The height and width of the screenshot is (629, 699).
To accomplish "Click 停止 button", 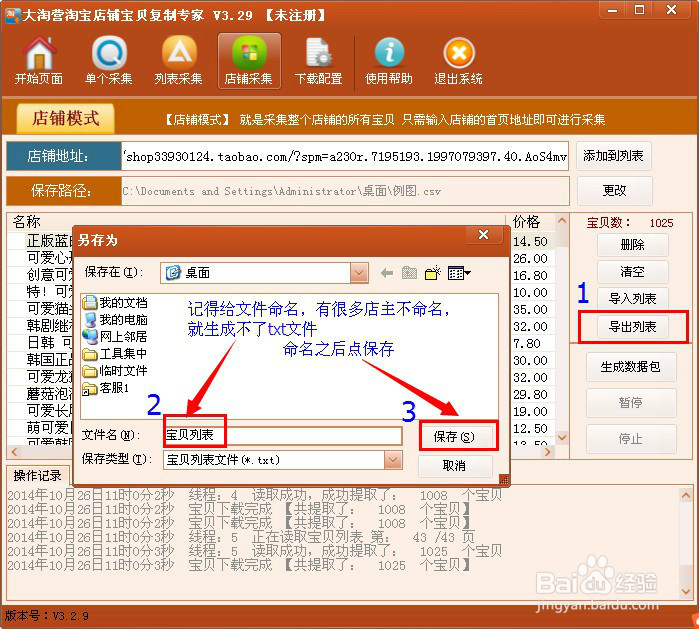I will point(631,439).
